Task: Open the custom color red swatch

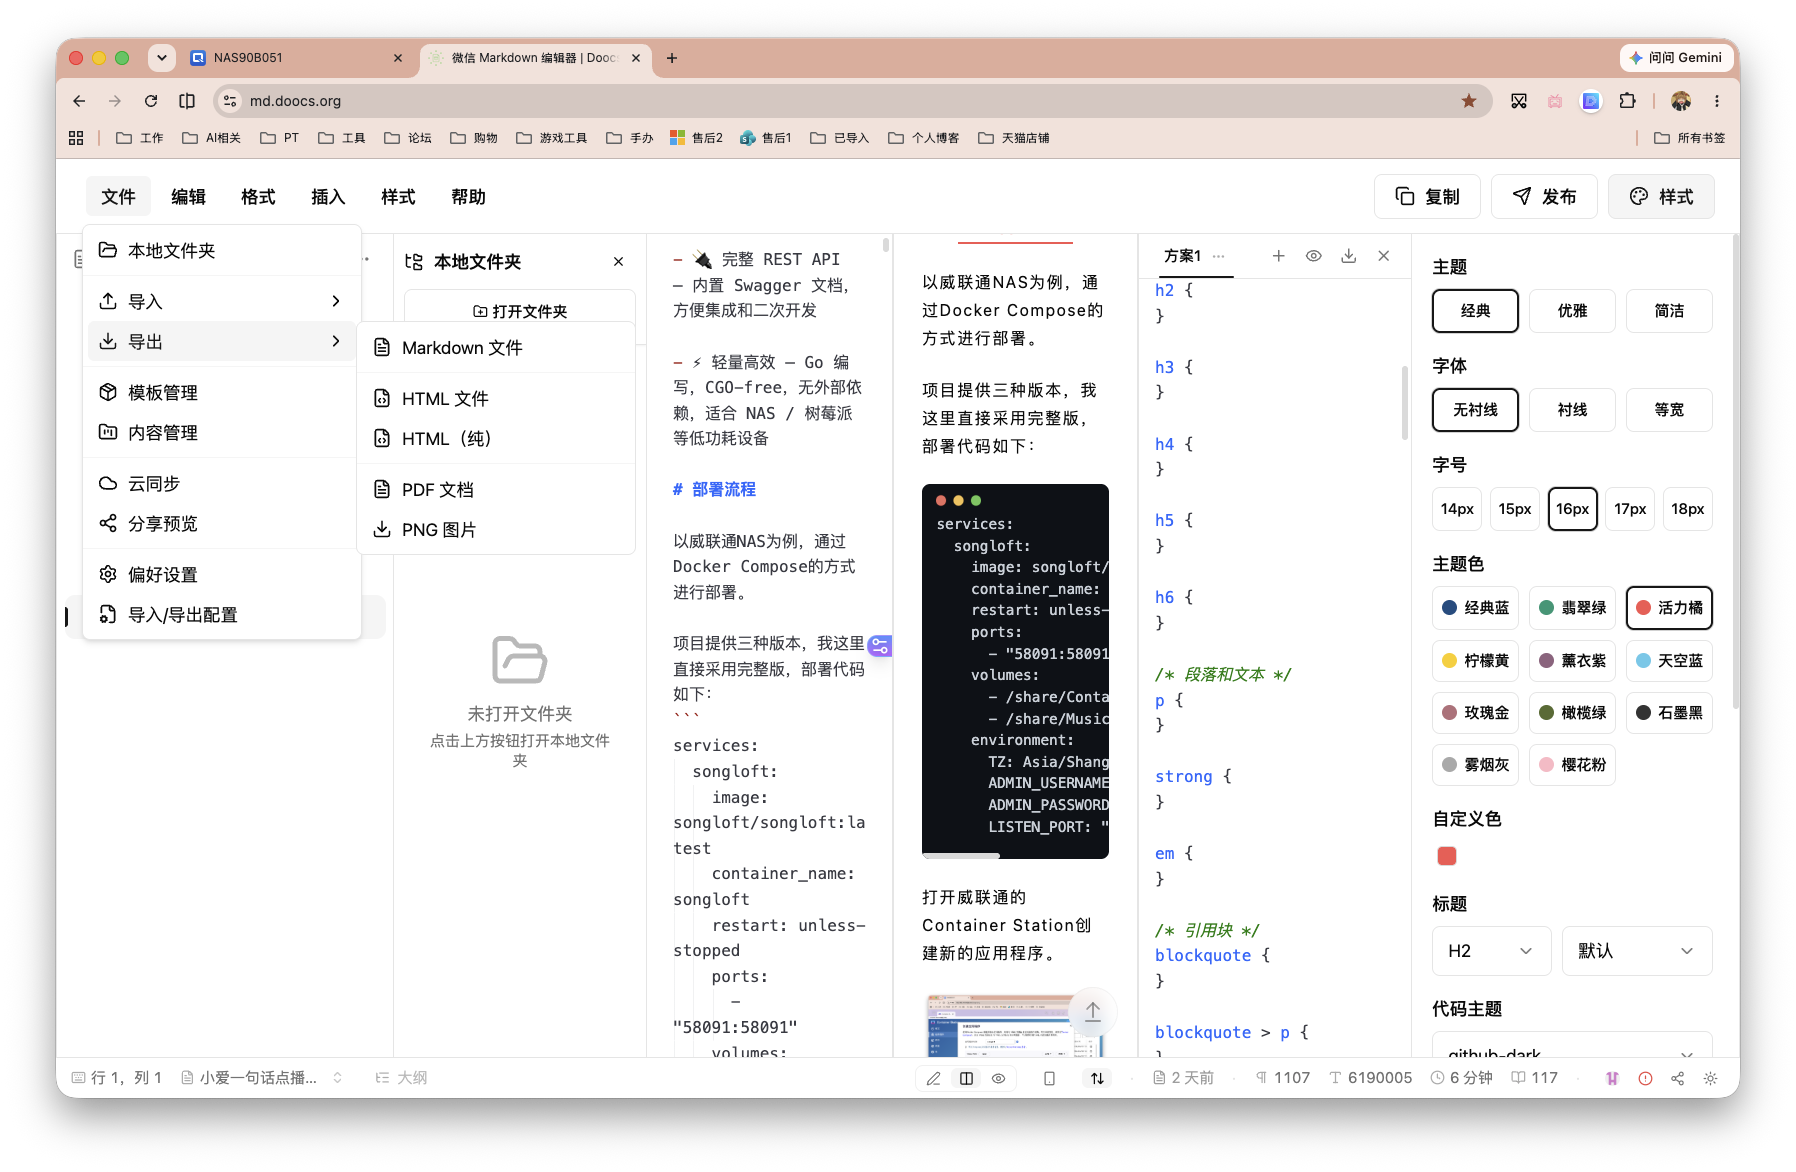Action: coord(1446,856)
